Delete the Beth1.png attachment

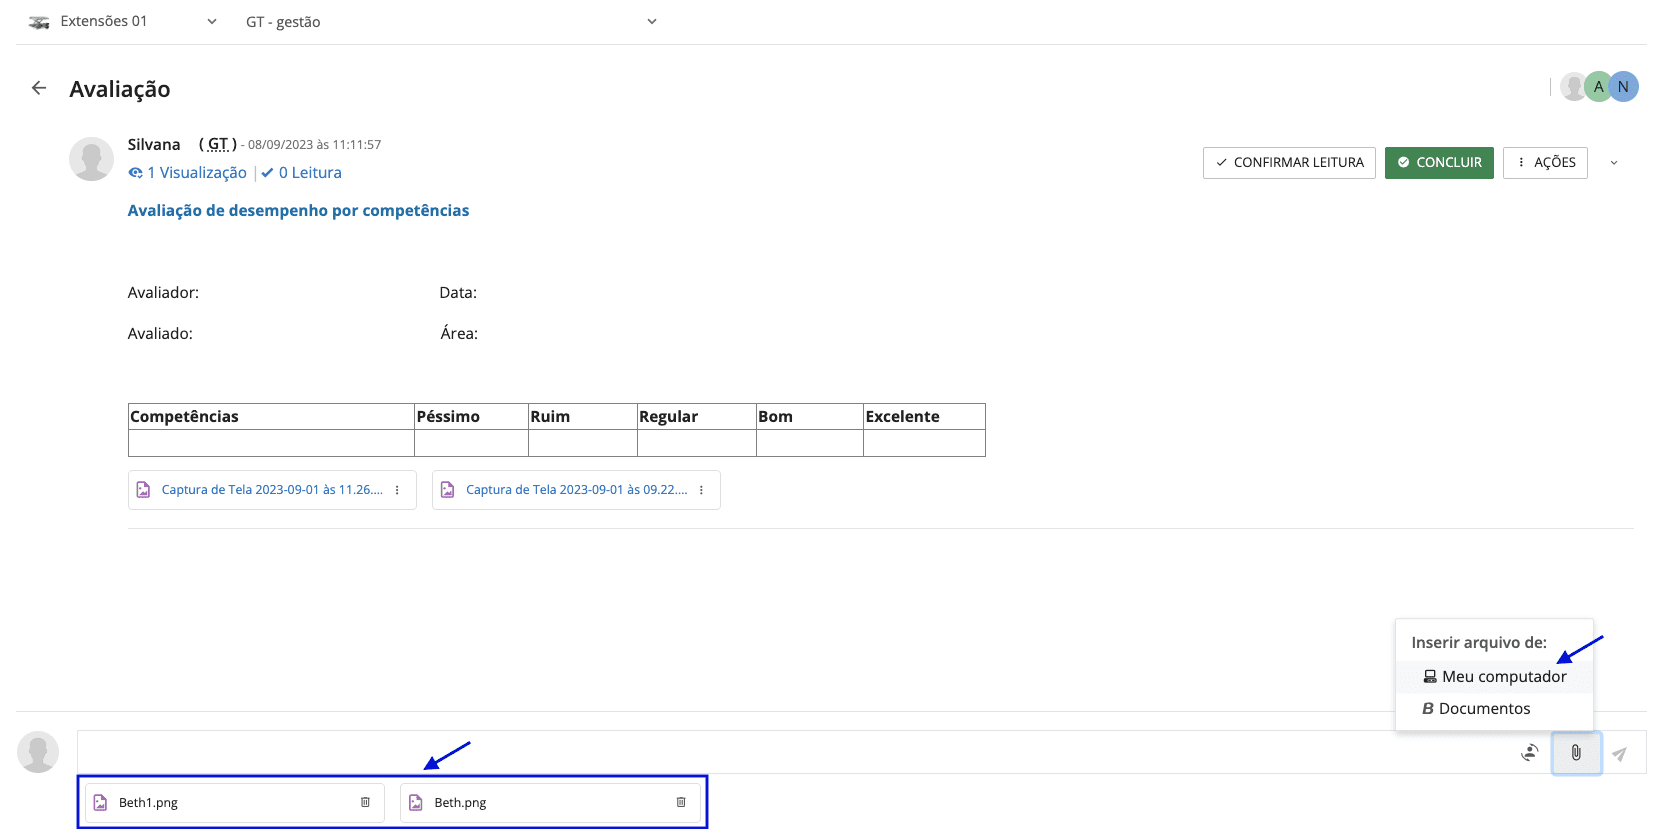click(x=365, y=802)
